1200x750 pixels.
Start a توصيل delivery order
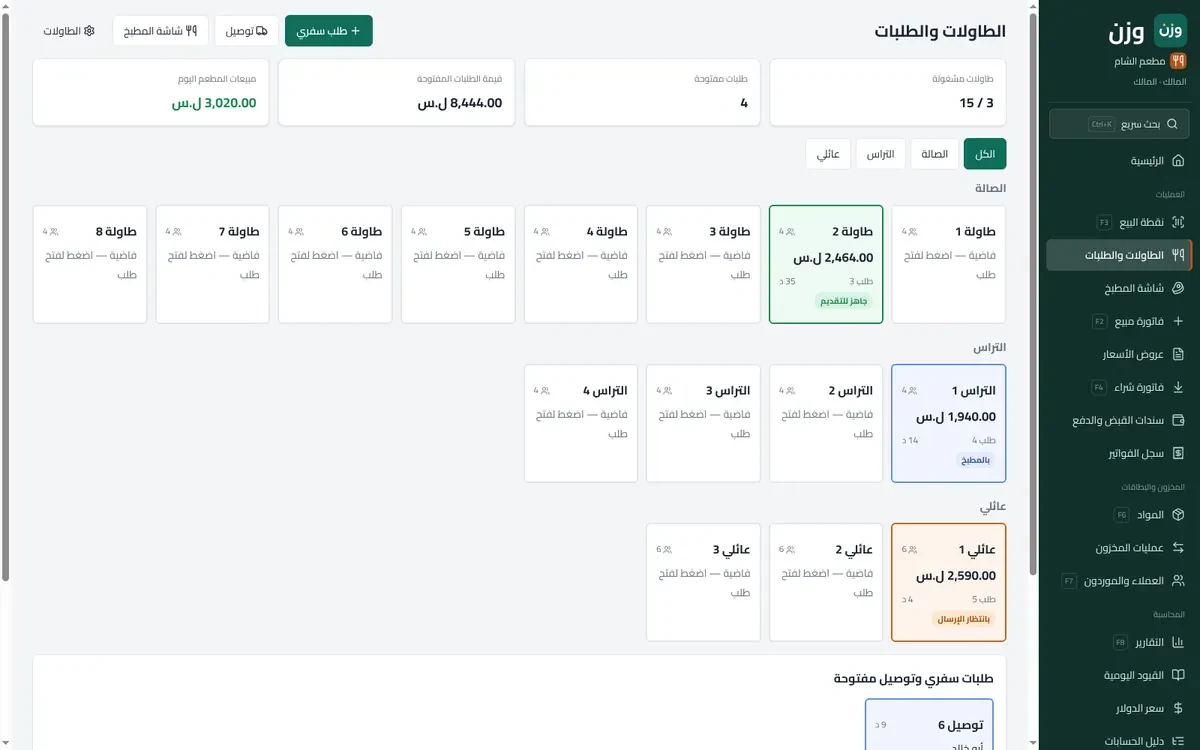tap(246, 30)
